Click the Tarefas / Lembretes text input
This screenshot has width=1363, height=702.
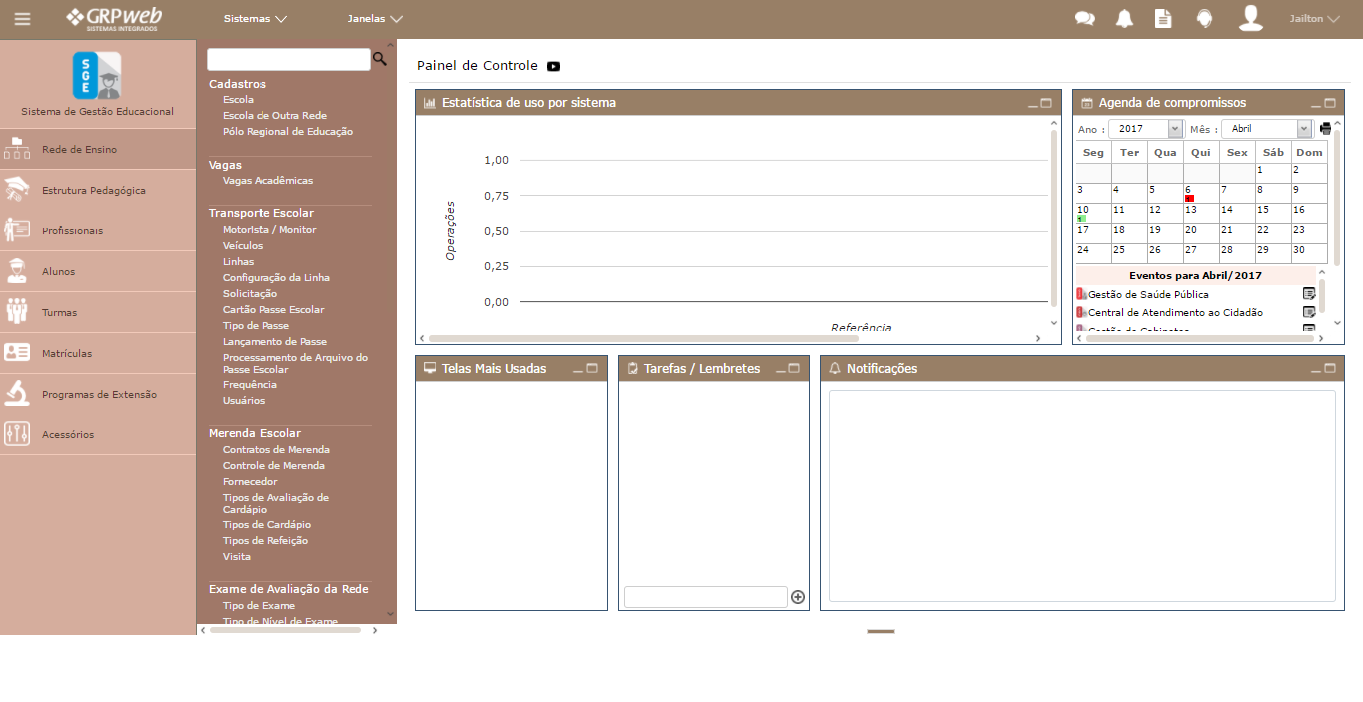coord(706,597)
